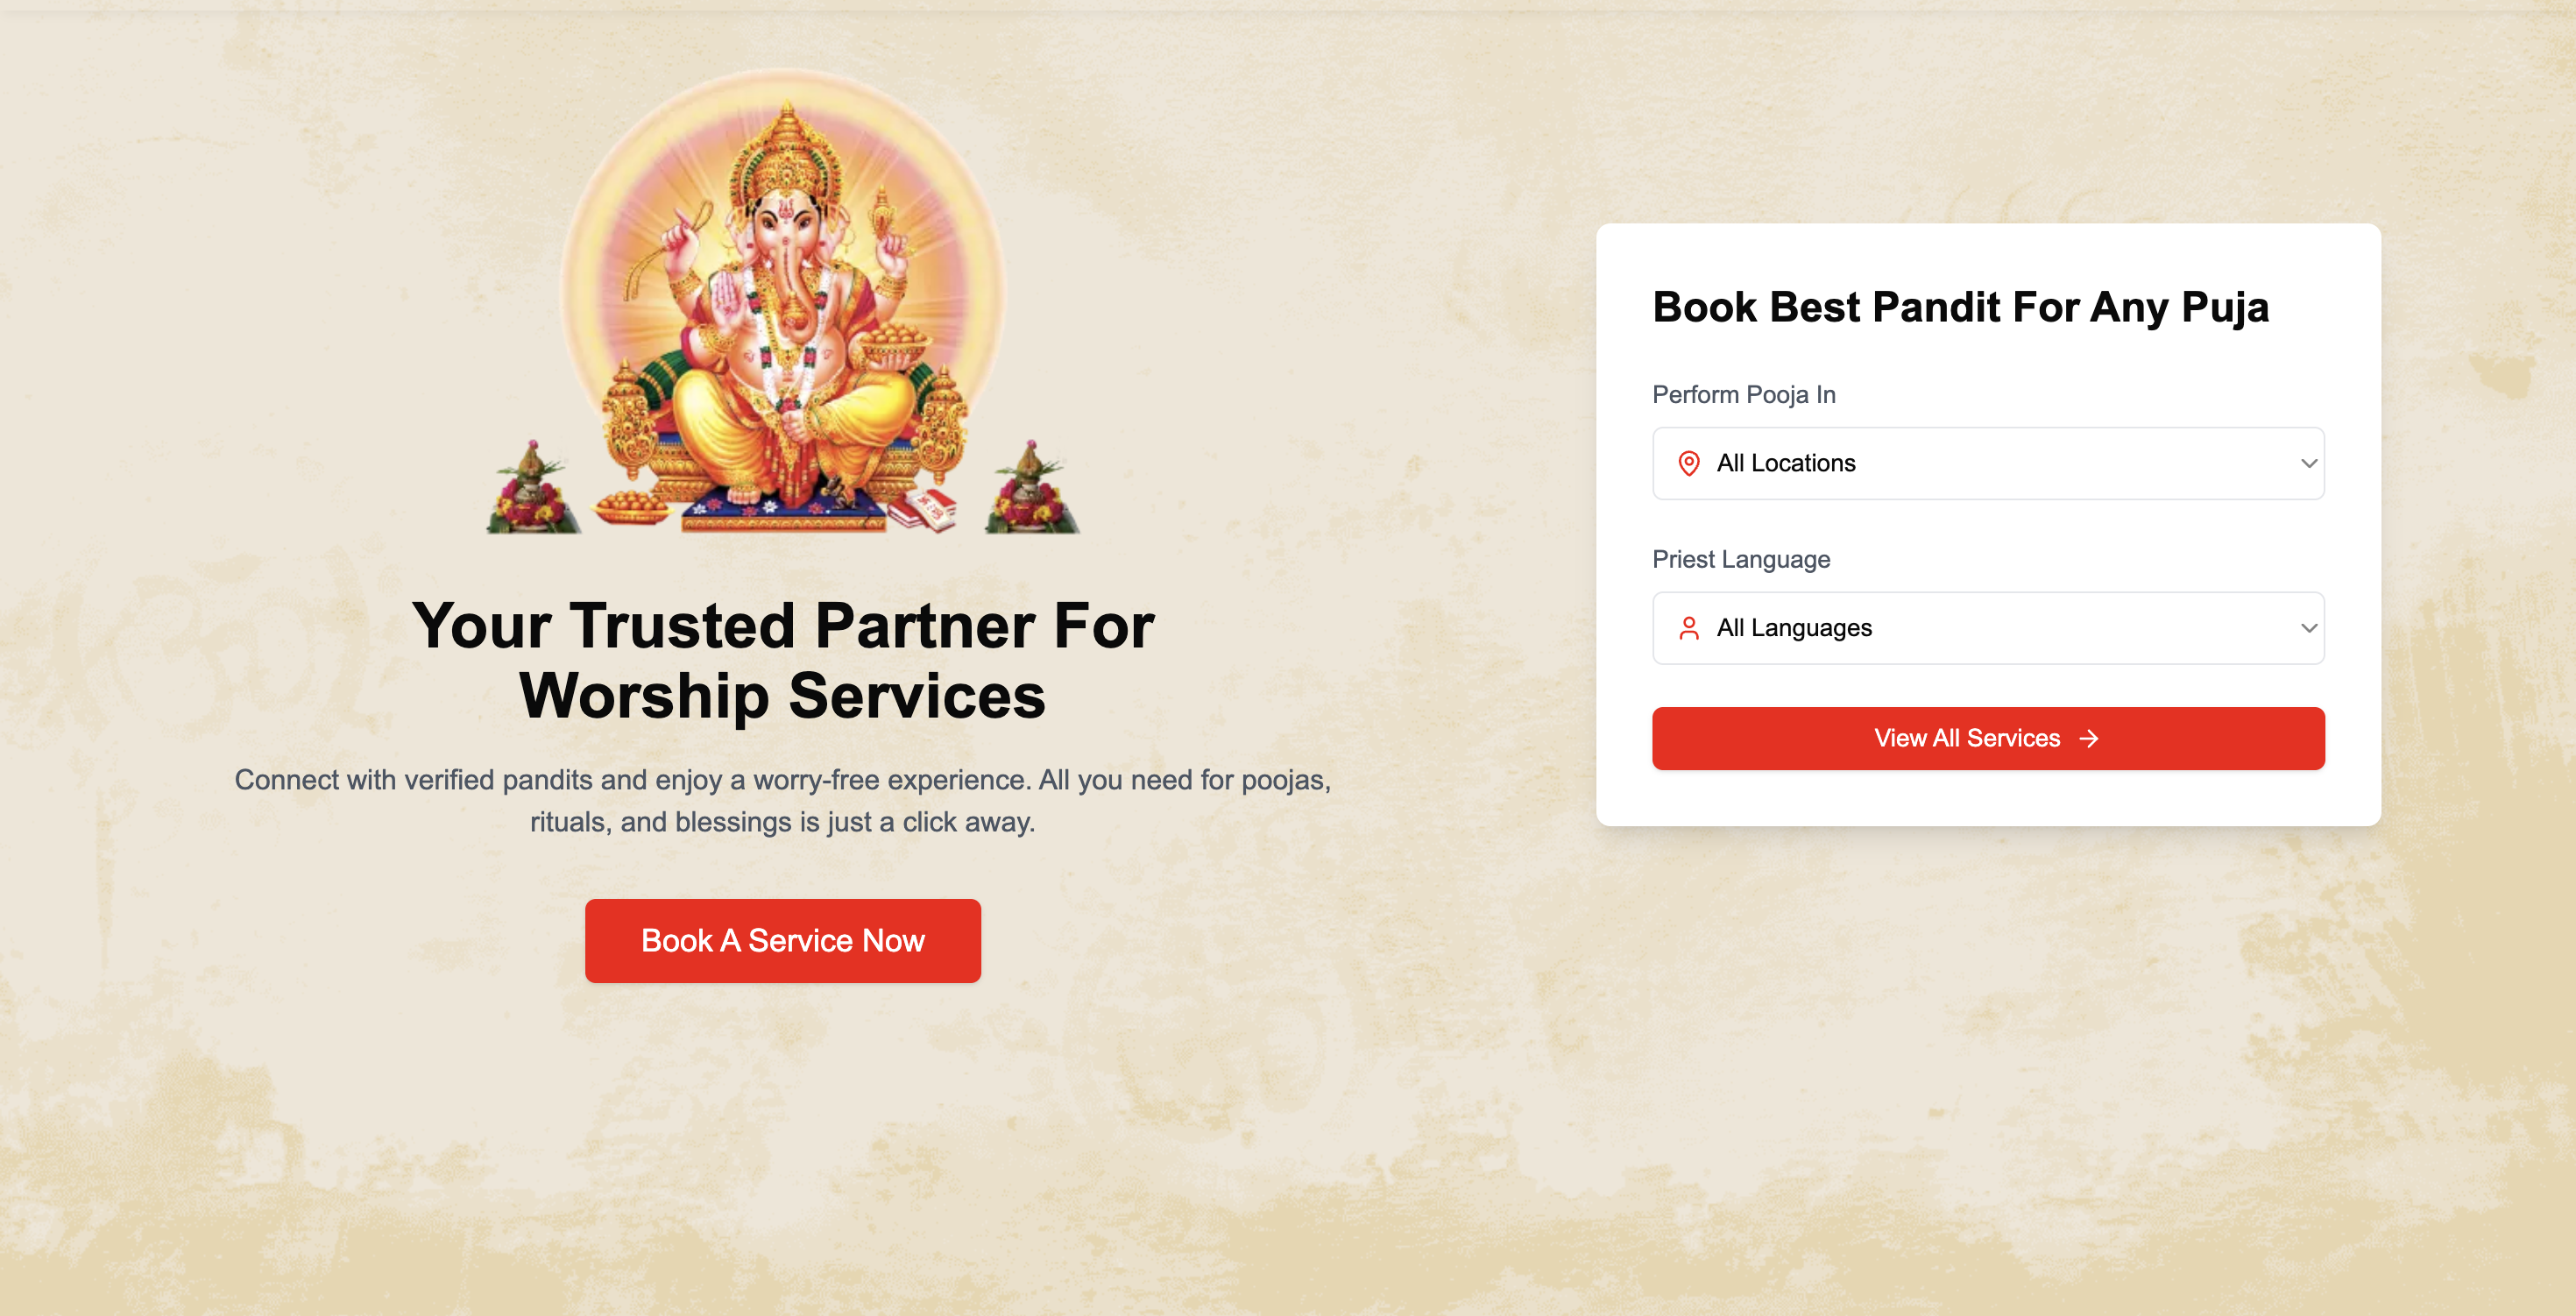Click Book A Service Now button
The width and height of the screenshot is (2576, 1316).
(782, 940)
